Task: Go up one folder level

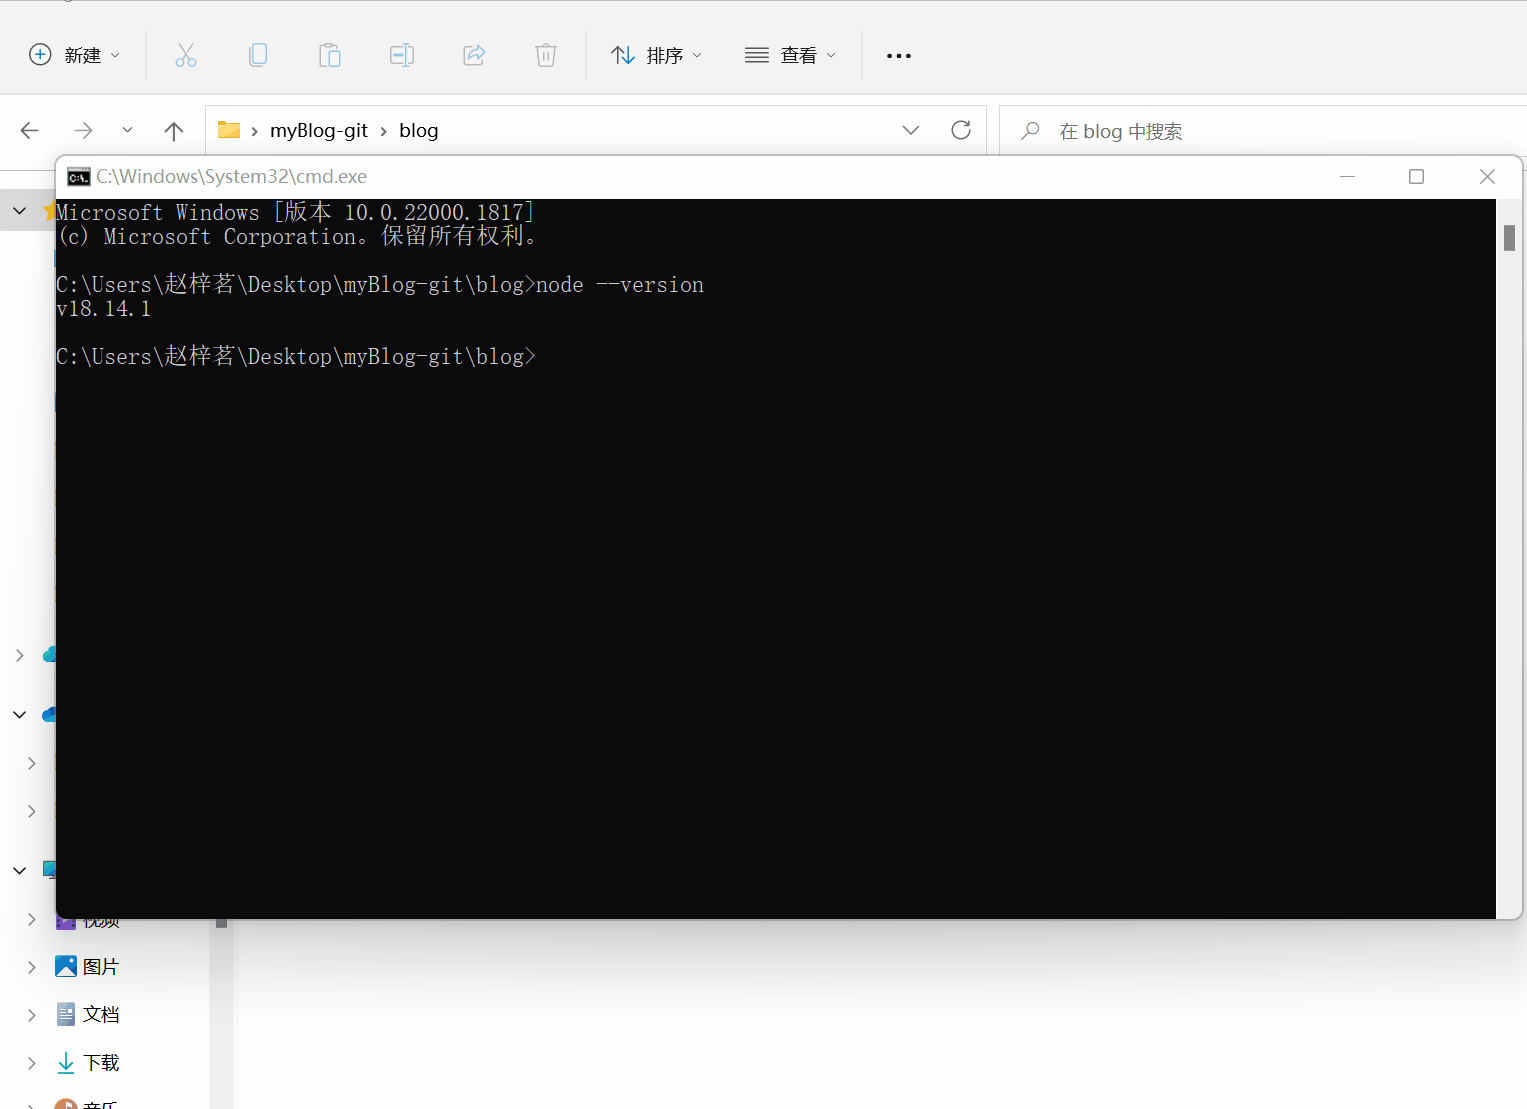Action: [x=174, y=131]
